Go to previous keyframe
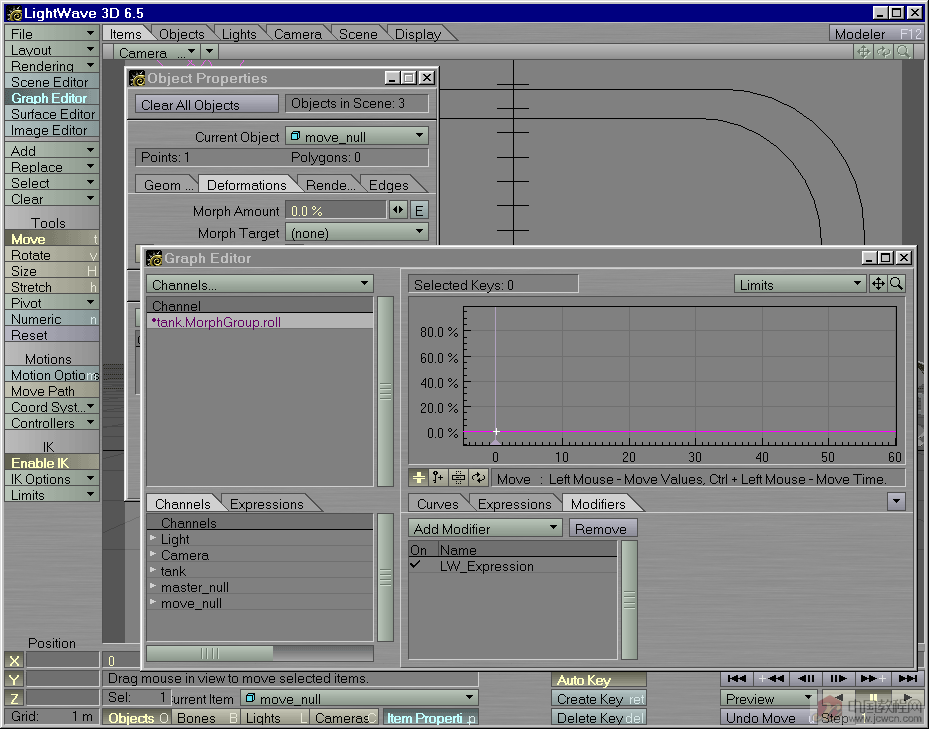This screenshot has height=729, width=929. (771, 679)
